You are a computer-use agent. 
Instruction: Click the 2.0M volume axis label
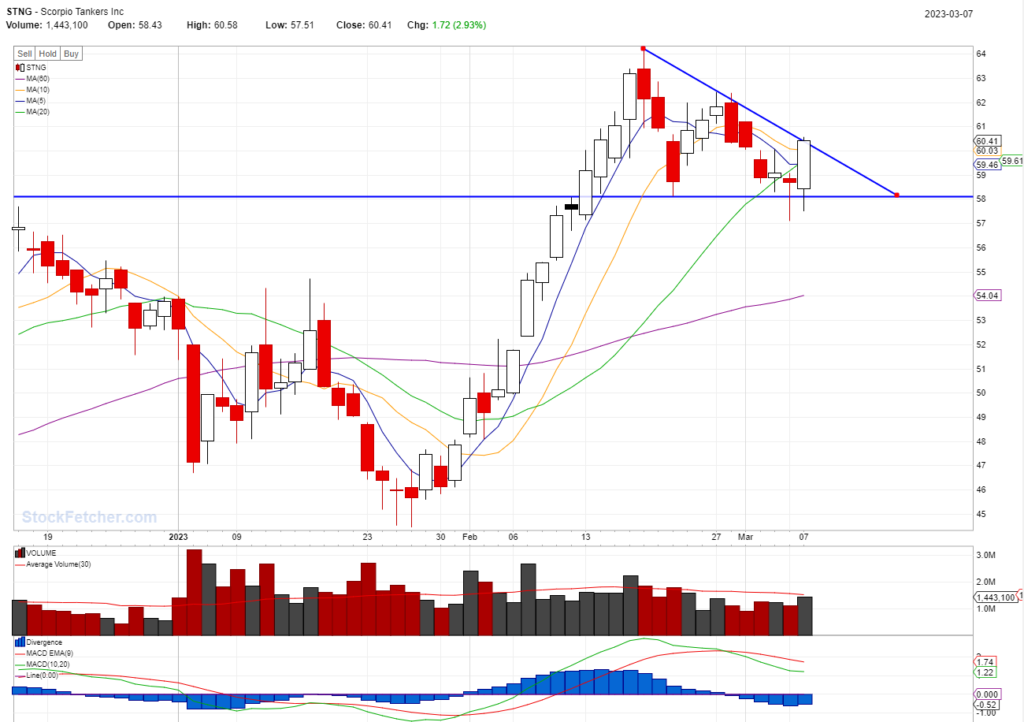click(x=985, y=582)
